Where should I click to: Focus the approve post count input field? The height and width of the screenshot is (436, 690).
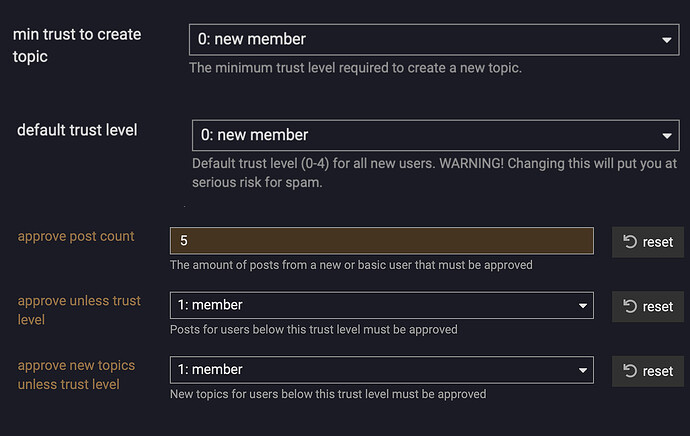tap(382, 241)
